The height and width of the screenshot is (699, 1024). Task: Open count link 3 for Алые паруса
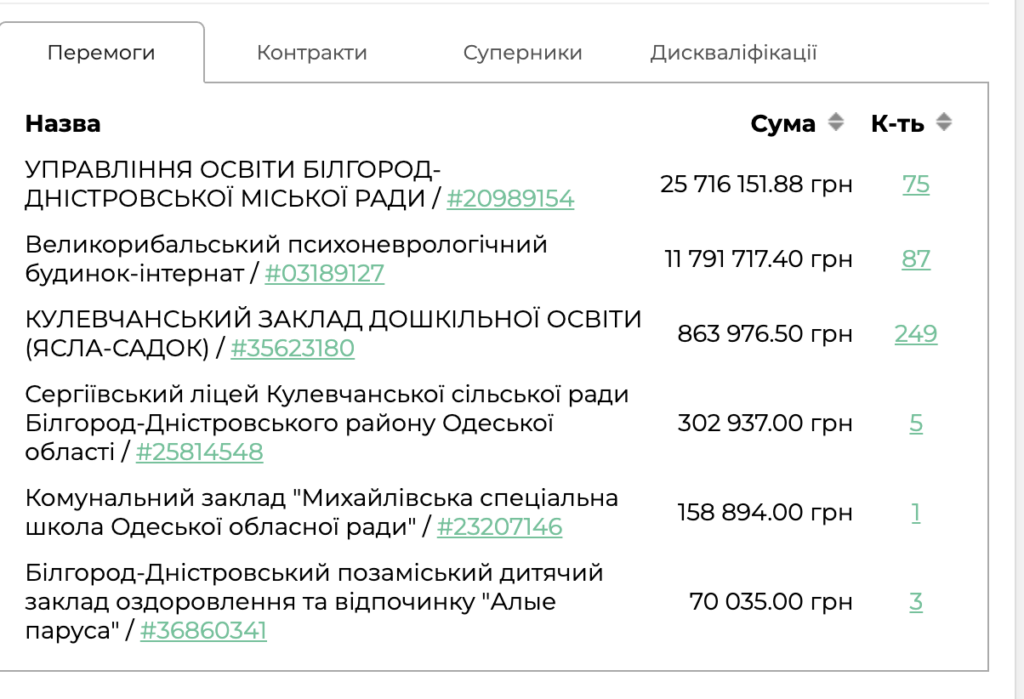click(915, 602)
